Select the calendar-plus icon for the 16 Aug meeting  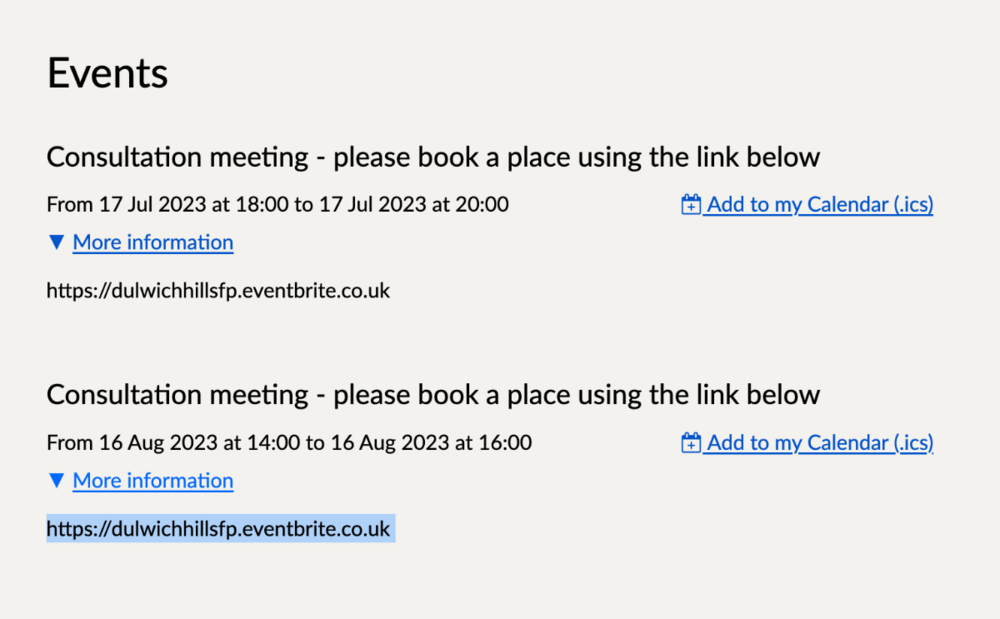(690, 442)
